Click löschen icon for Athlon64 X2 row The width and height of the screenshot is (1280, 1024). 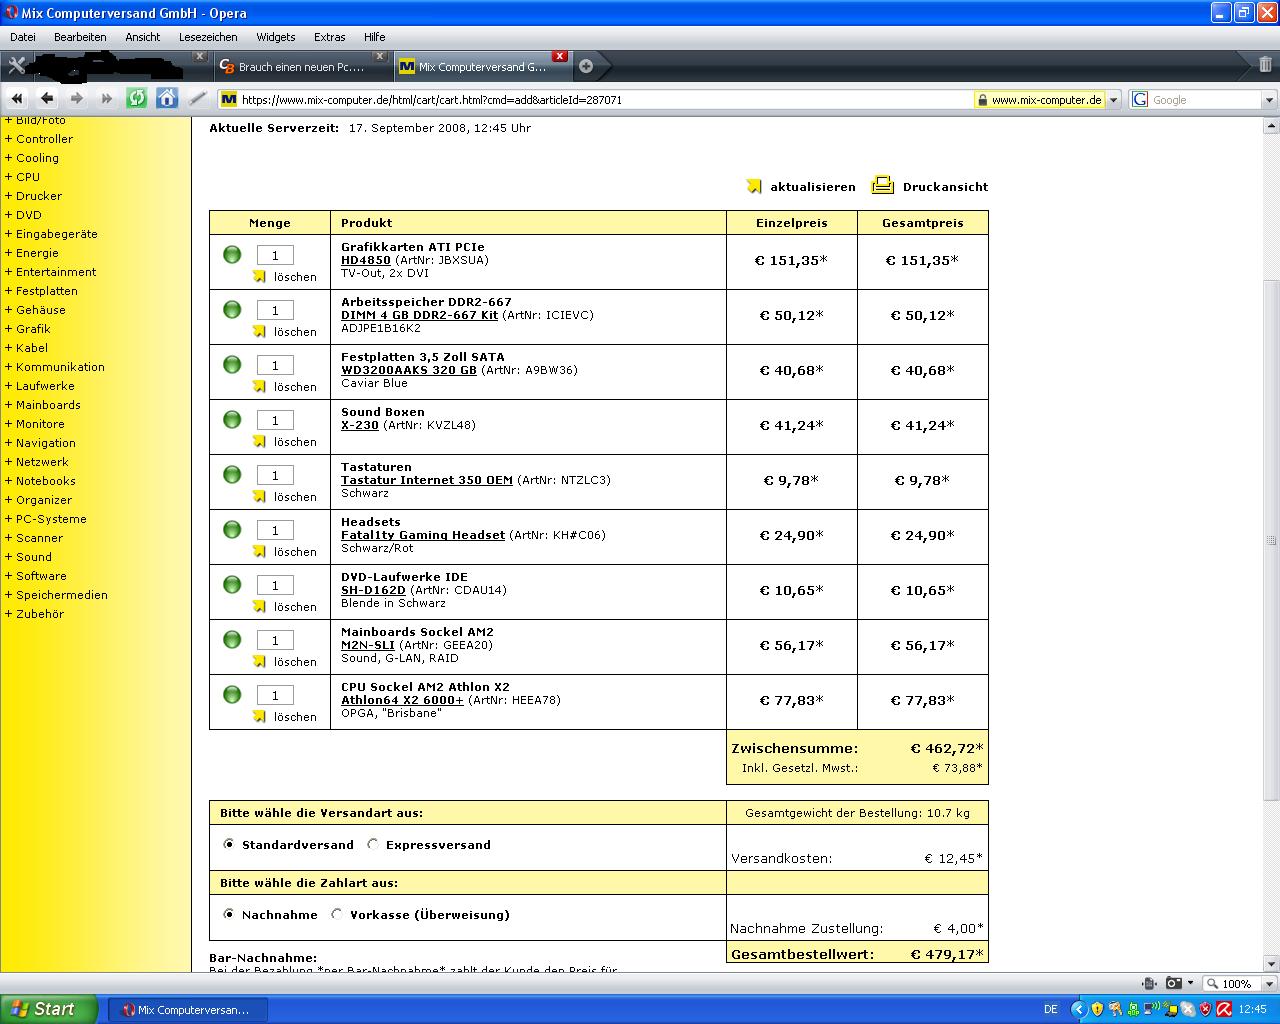click(x=259, y=716)
